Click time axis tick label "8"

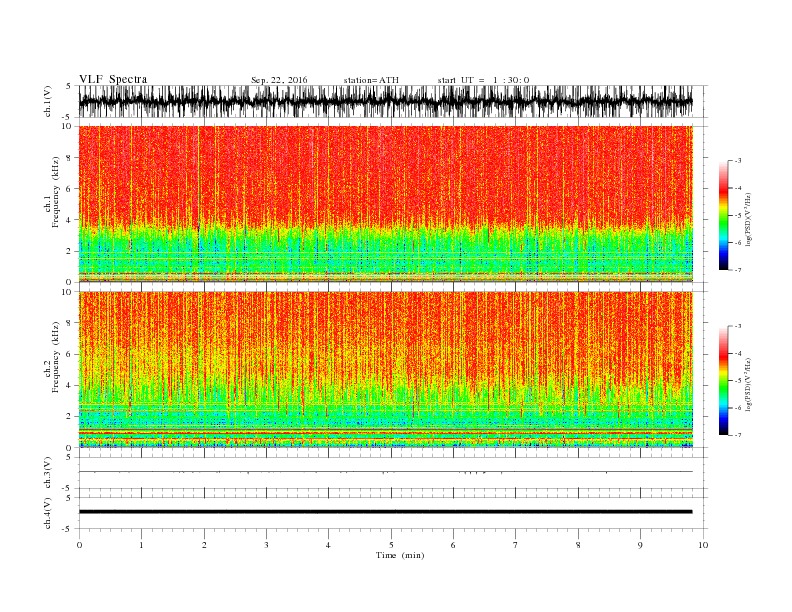tap(578, 545)
